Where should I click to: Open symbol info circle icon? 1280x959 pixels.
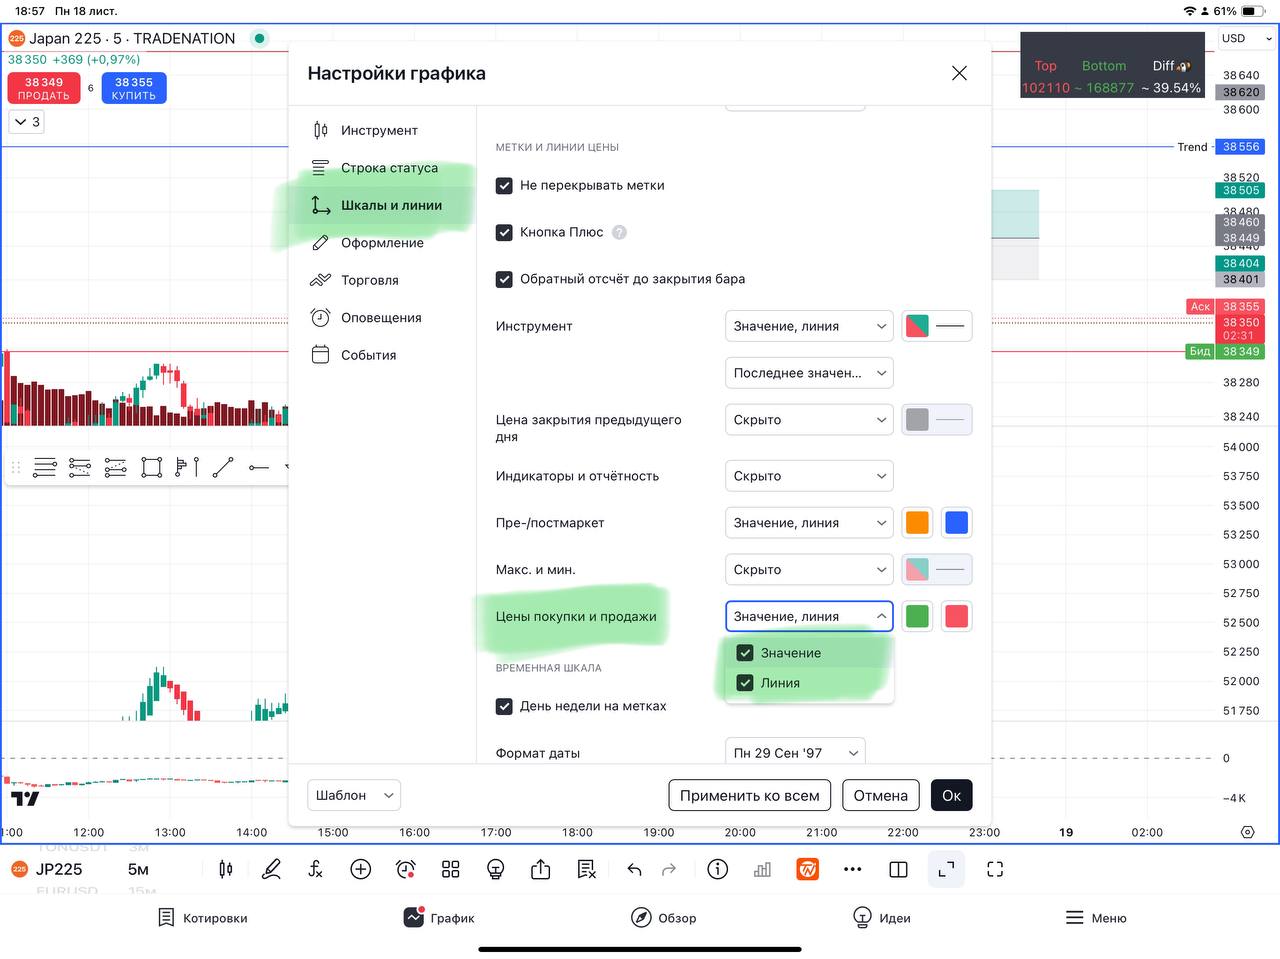[718, 869]
